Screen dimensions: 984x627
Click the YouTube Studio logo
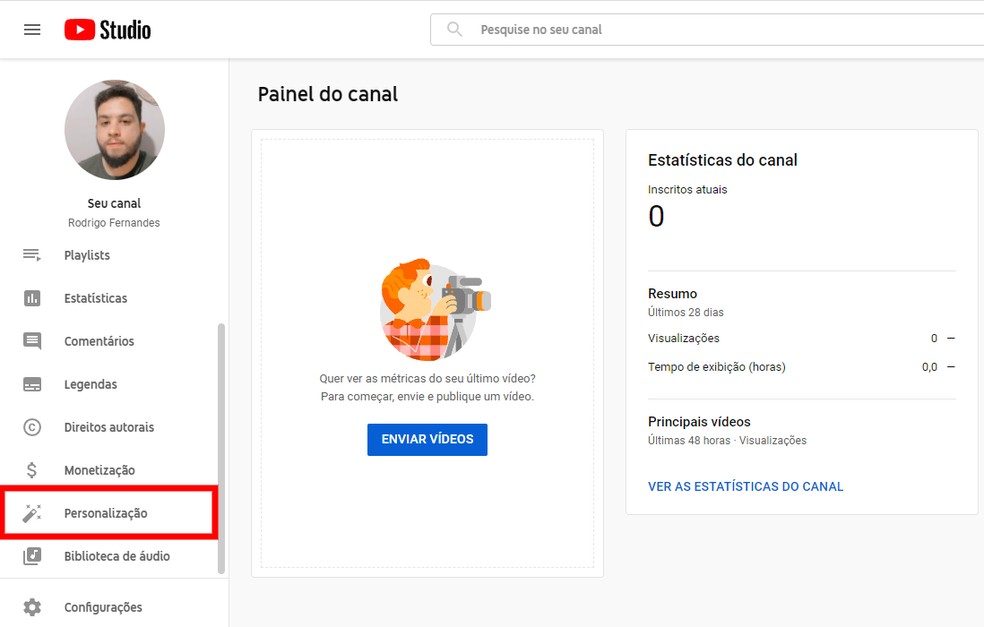[x=107, y=29]
